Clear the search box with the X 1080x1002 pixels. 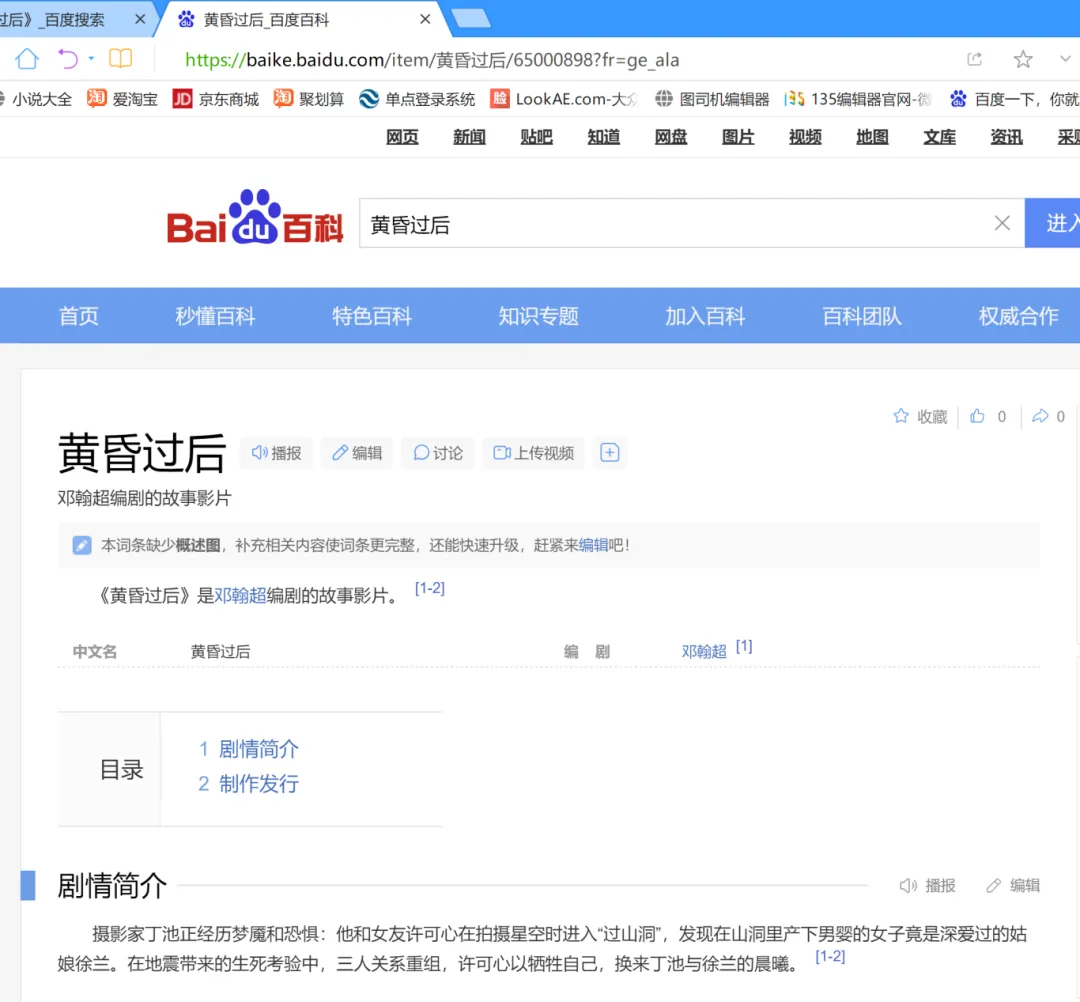1002,223
